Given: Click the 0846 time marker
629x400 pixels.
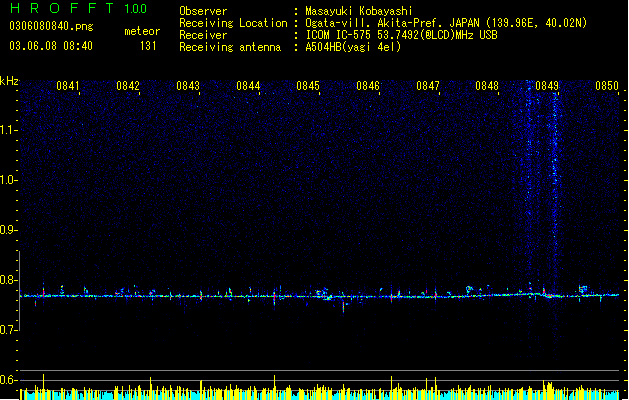Looking at the screenshot, I should [x=368, y=86].
